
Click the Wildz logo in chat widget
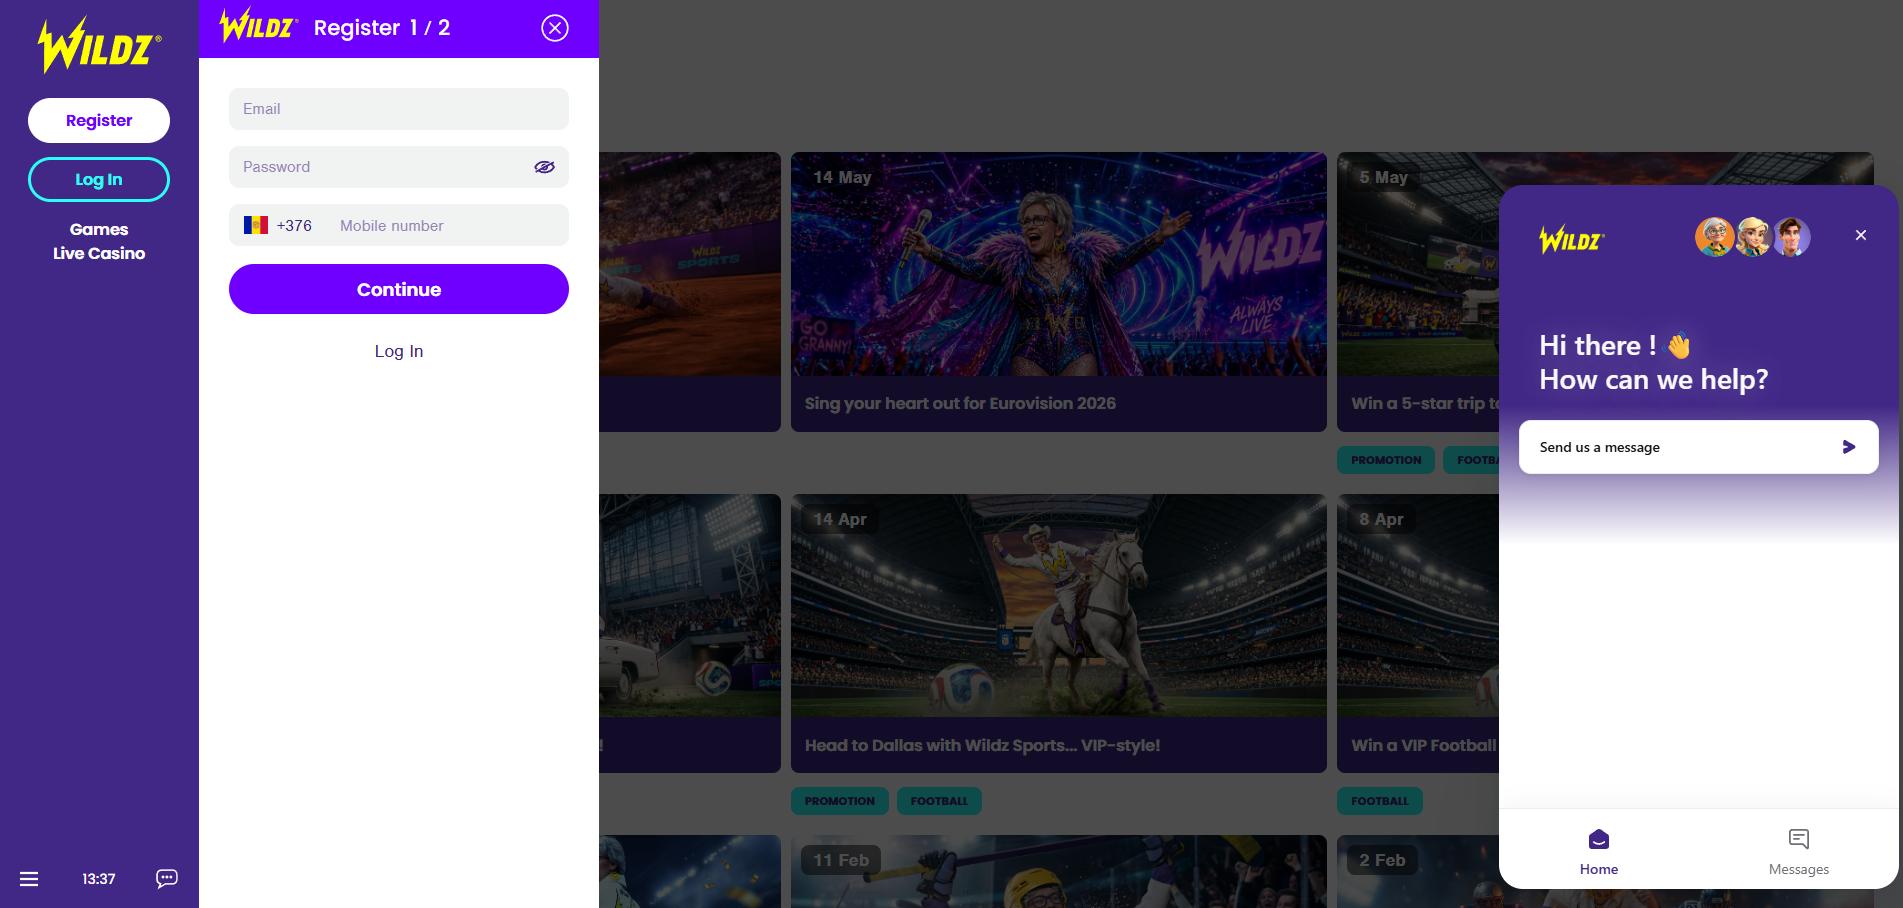pyautogui.click(x=1572, y=240)
